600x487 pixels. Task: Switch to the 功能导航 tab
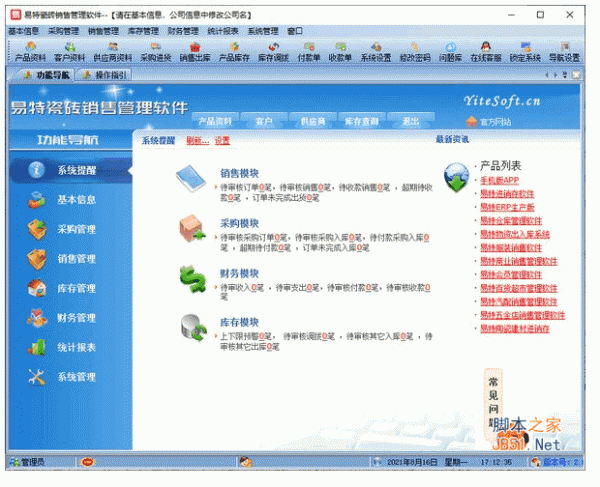46,75
